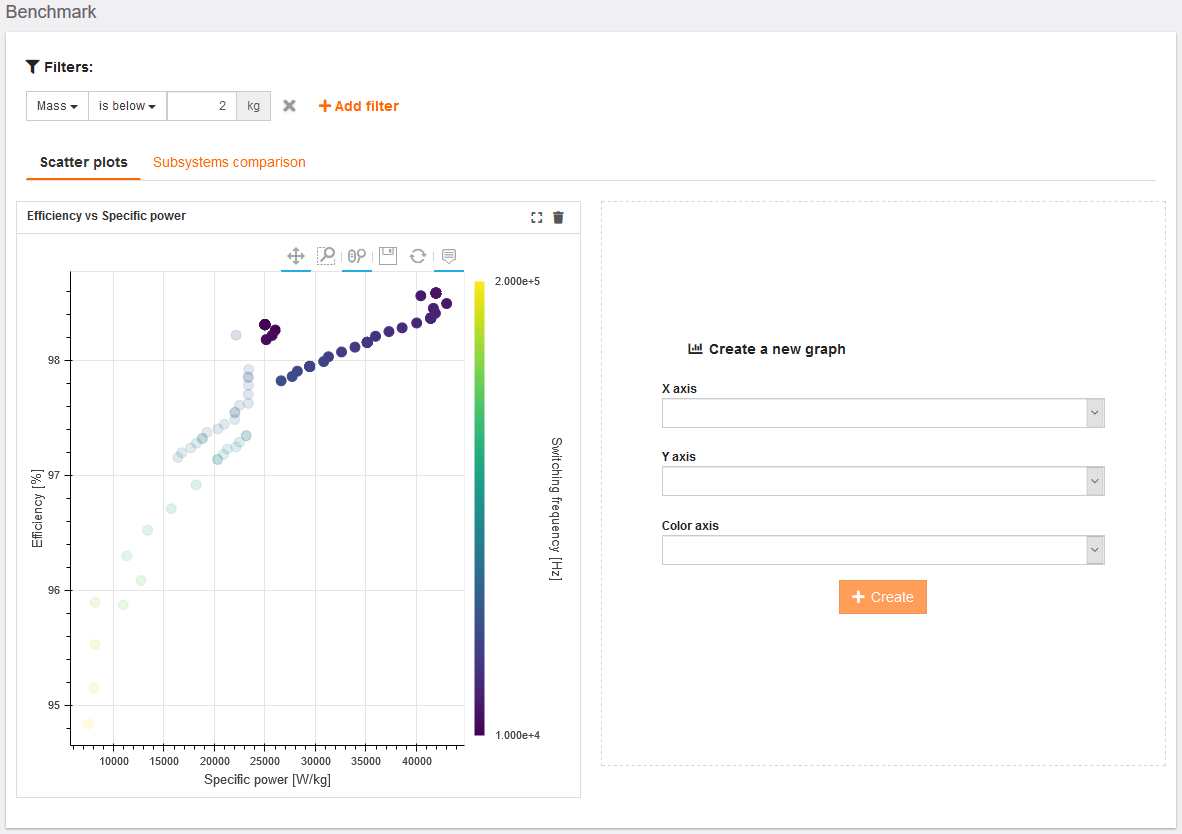Expand the scatter plot to fullscreen
Viewport: 1182px width, 834px height.
tap(537, 217)
